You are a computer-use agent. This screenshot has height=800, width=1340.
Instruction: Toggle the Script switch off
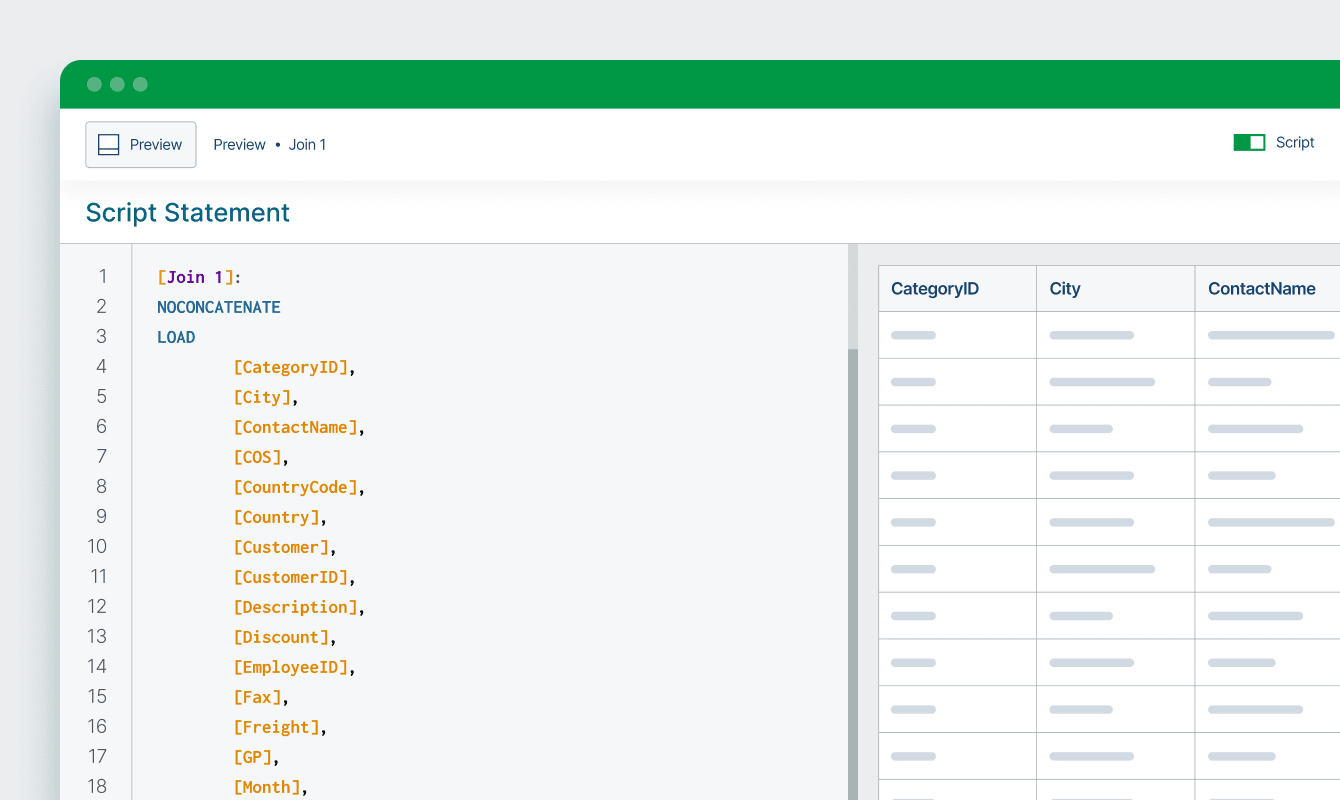pos(1249,143)
